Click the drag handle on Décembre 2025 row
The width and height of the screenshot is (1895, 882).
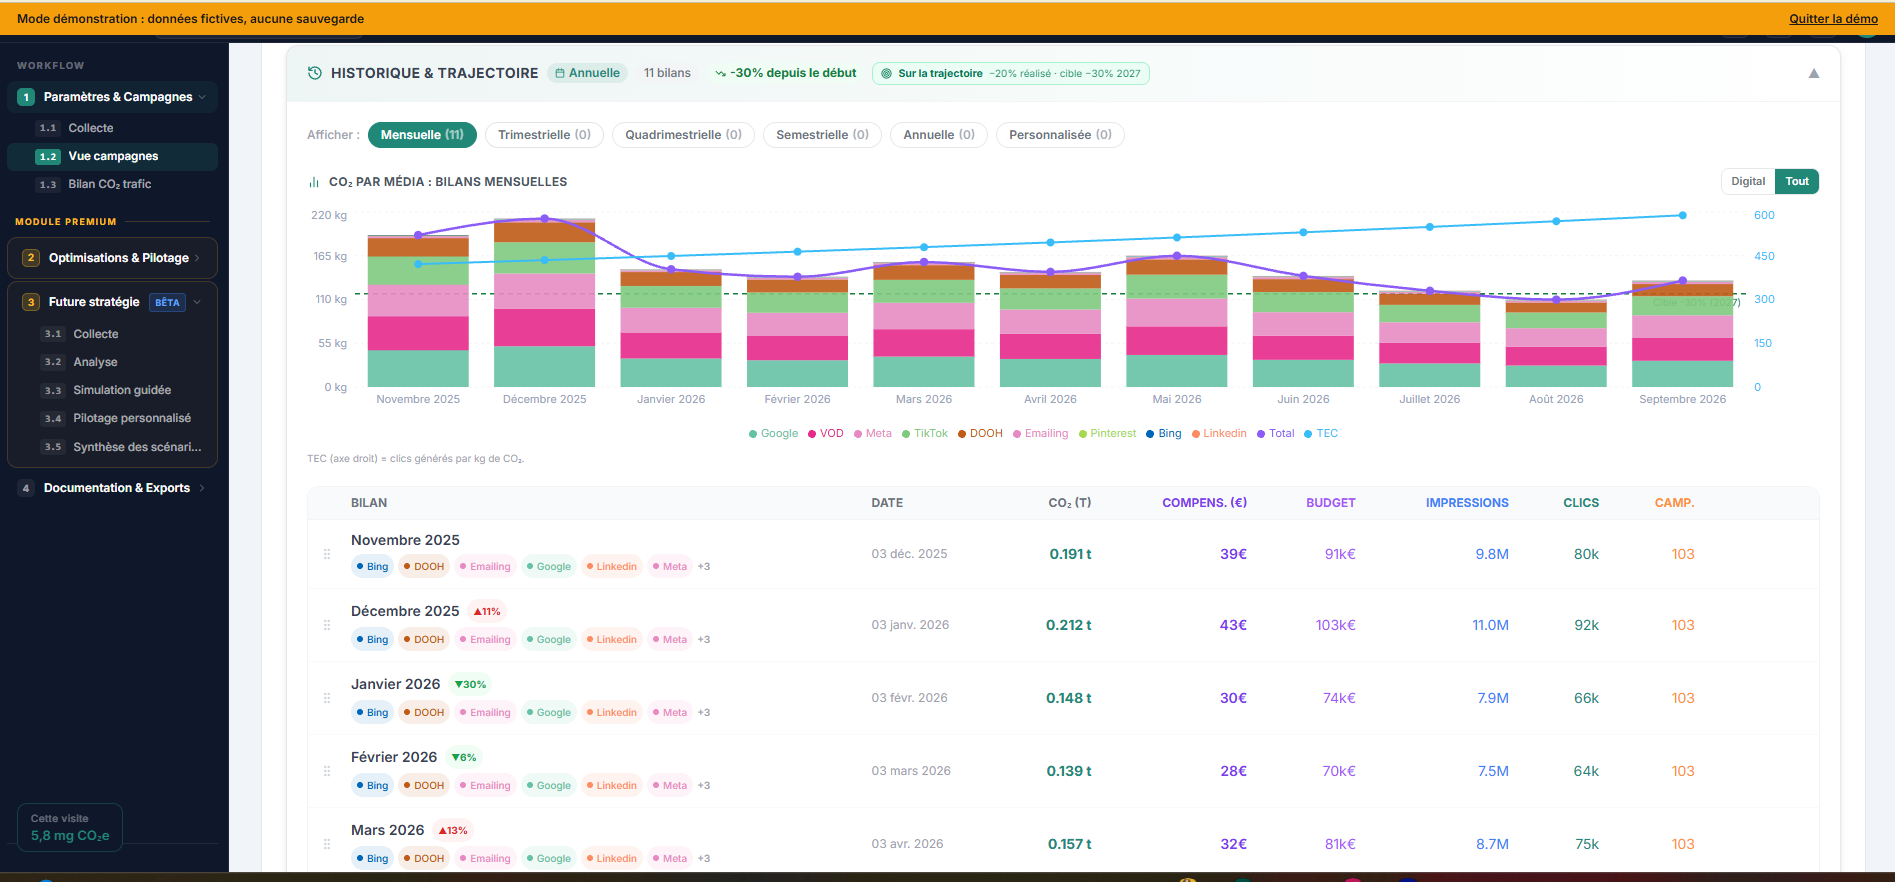327,625
